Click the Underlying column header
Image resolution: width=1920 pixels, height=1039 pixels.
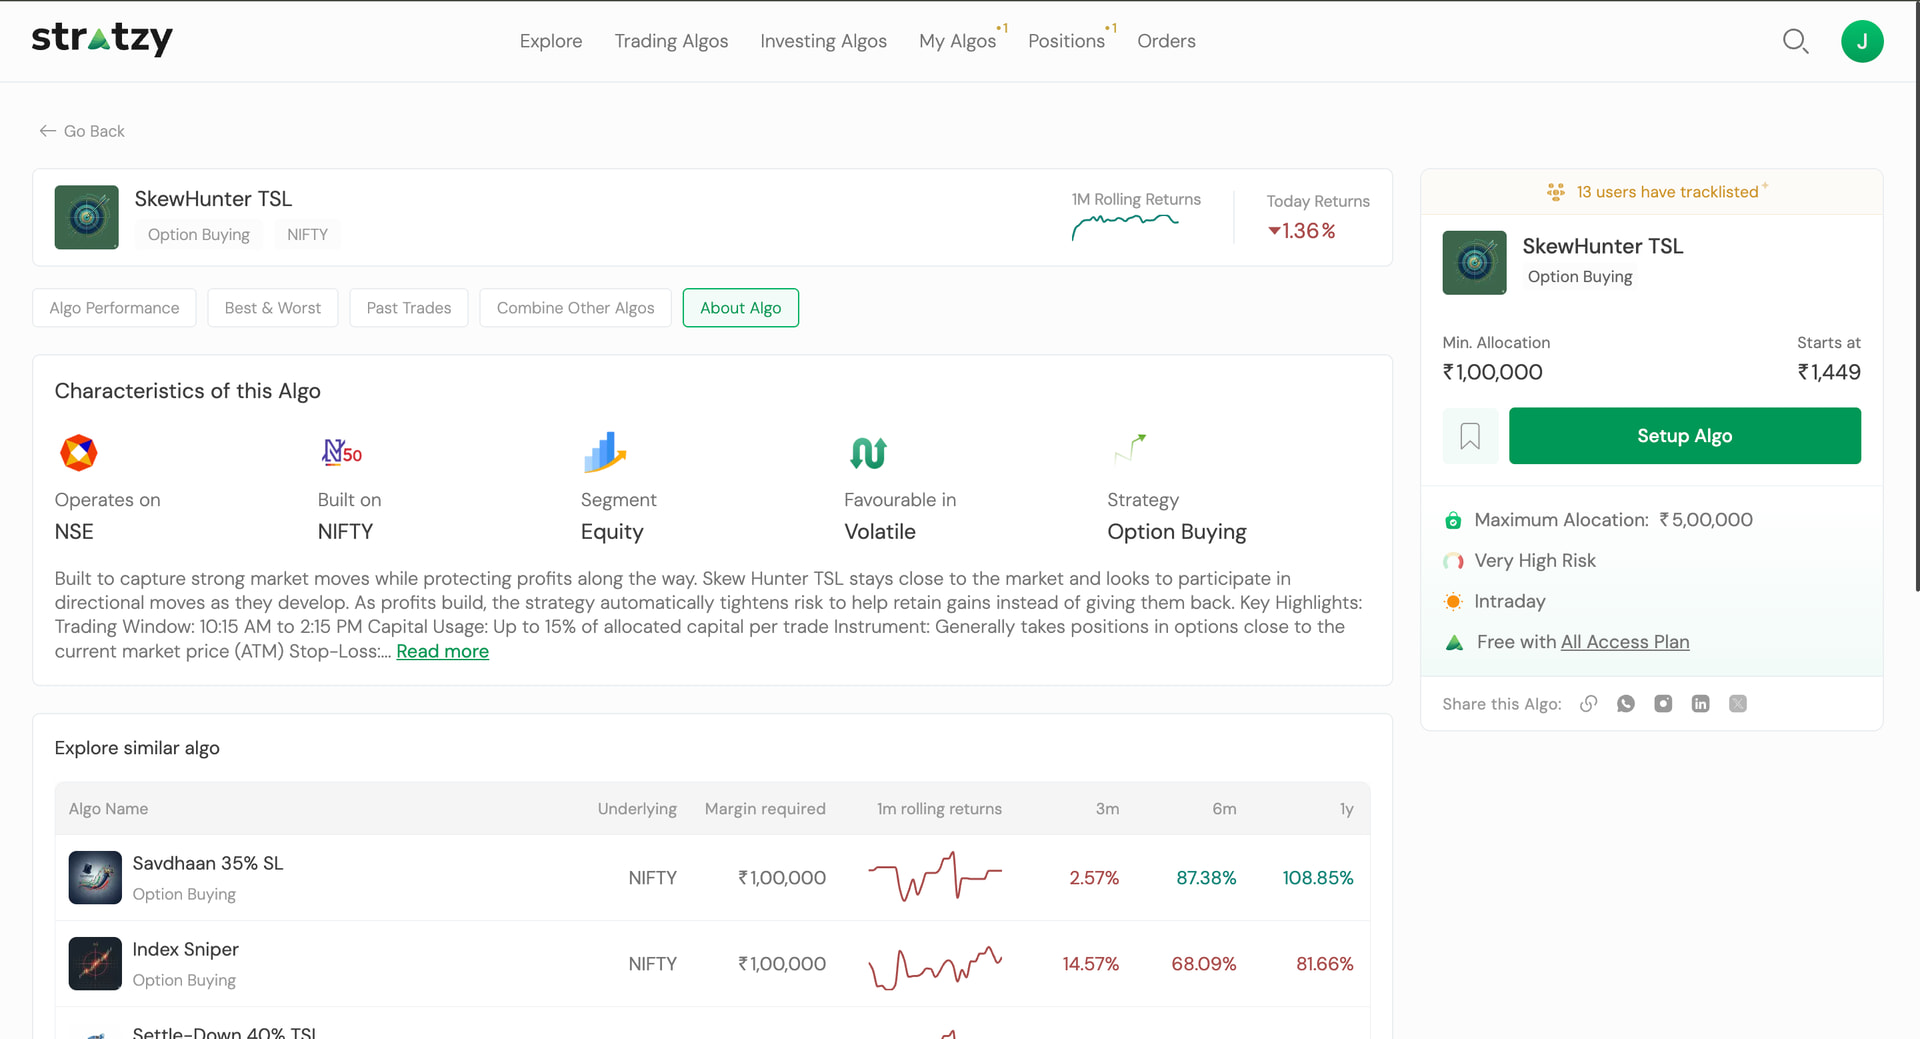click(x=637, y=809)
